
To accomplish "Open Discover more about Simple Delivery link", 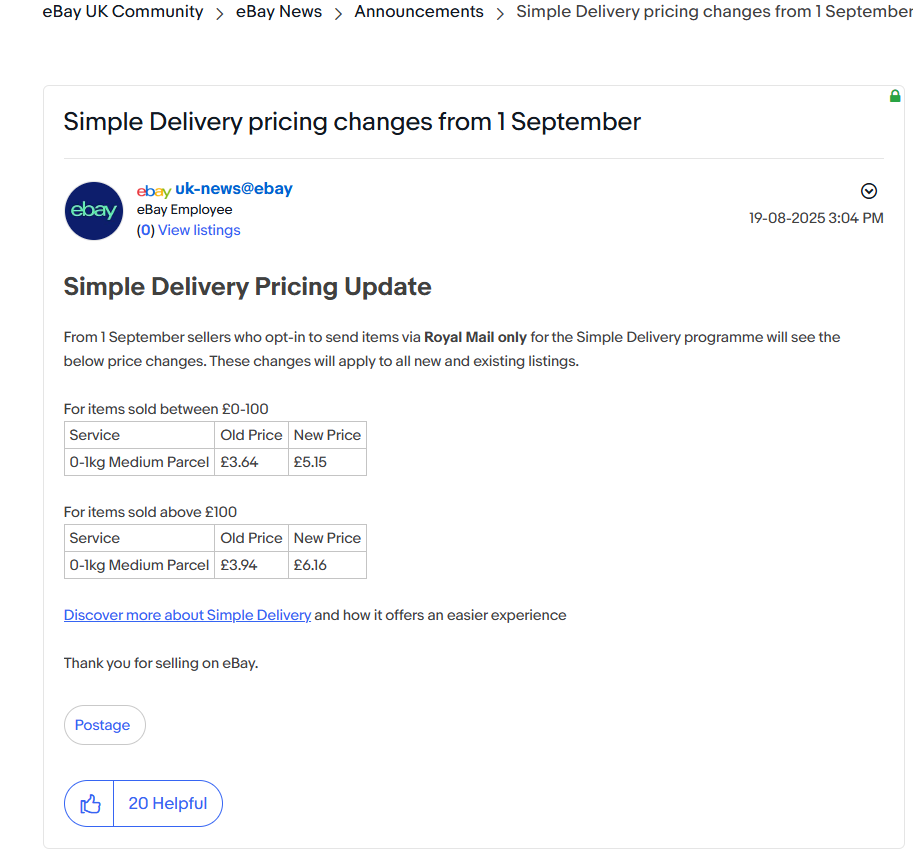I will click(x=187, y=615).
